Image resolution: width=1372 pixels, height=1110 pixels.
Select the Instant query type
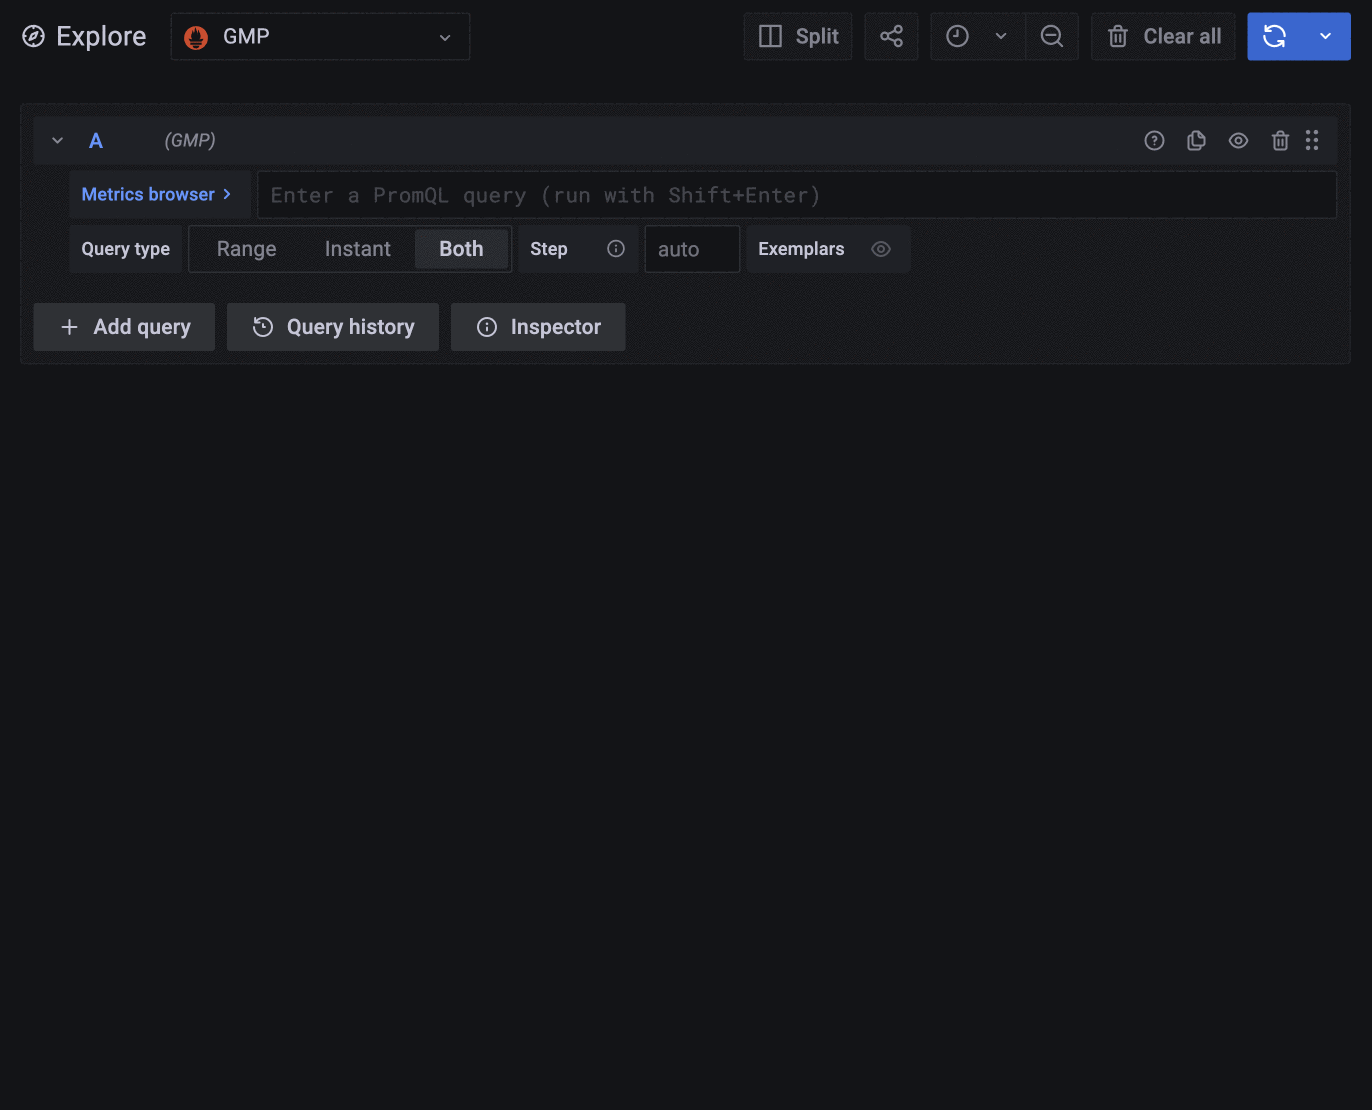pos(357,249)
